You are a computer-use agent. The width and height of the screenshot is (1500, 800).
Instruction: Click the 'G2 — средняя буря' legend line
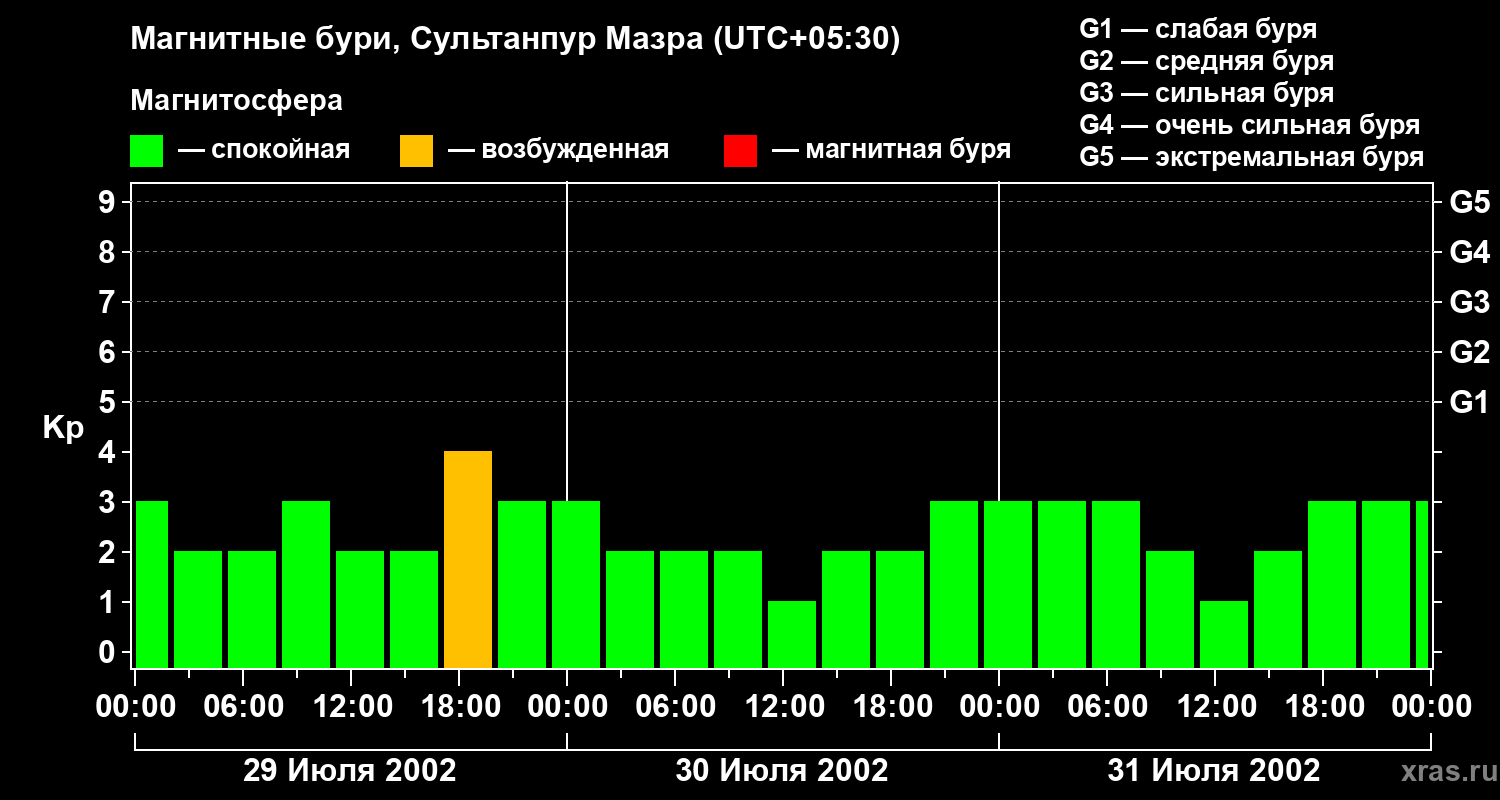[x=1207, y=61]
